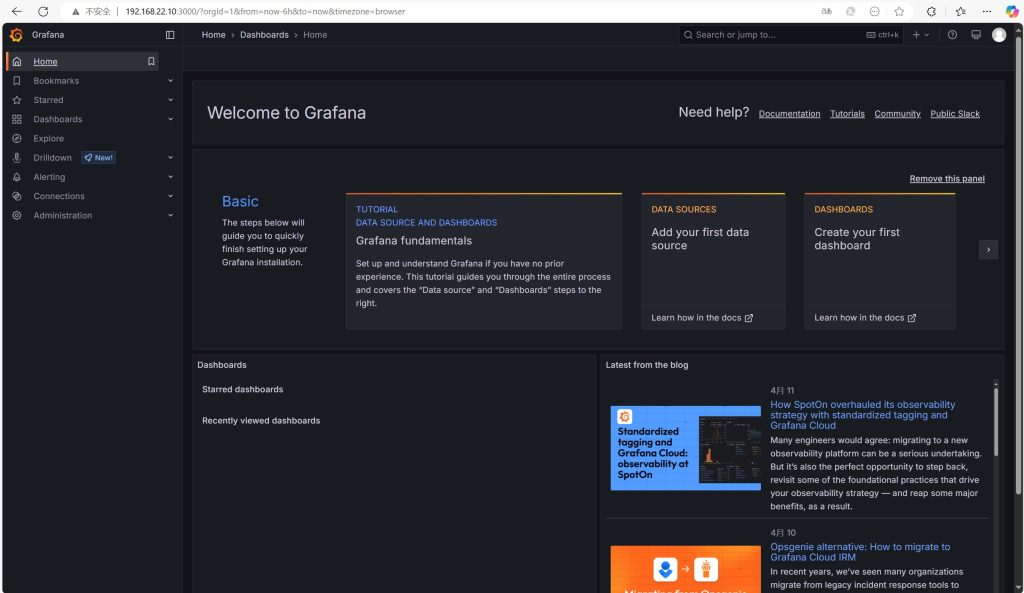
Task: Expand the Administration section chevron
Action: pyautogui.click(x=170, y=216)
